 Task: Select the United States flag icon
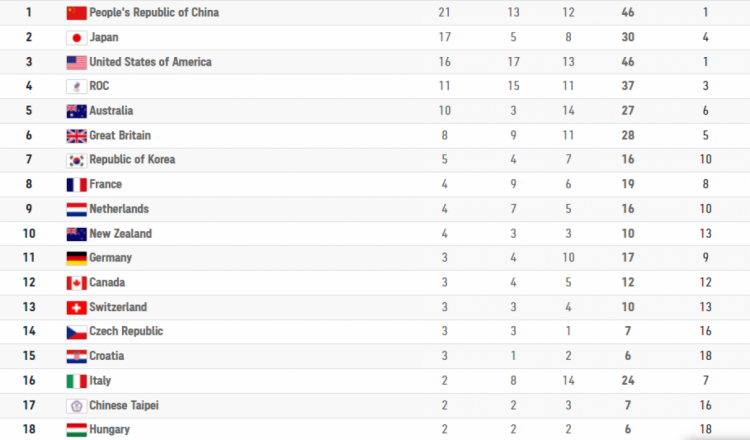(x=77, y=63)
